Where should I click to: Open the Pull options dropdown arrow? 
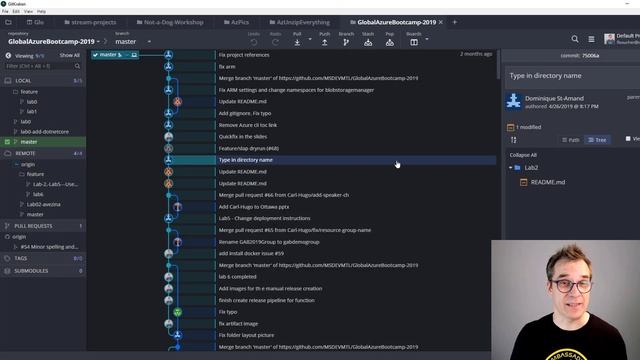tap(310, 39)
